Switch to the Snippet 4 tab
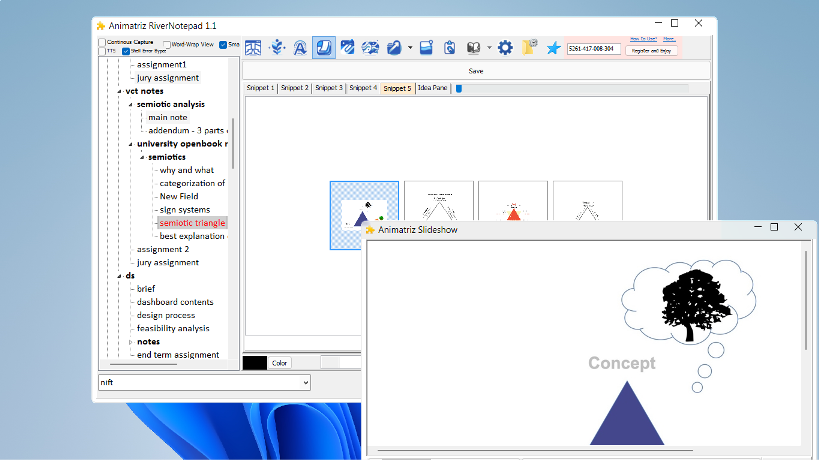 tap(363, 88)
